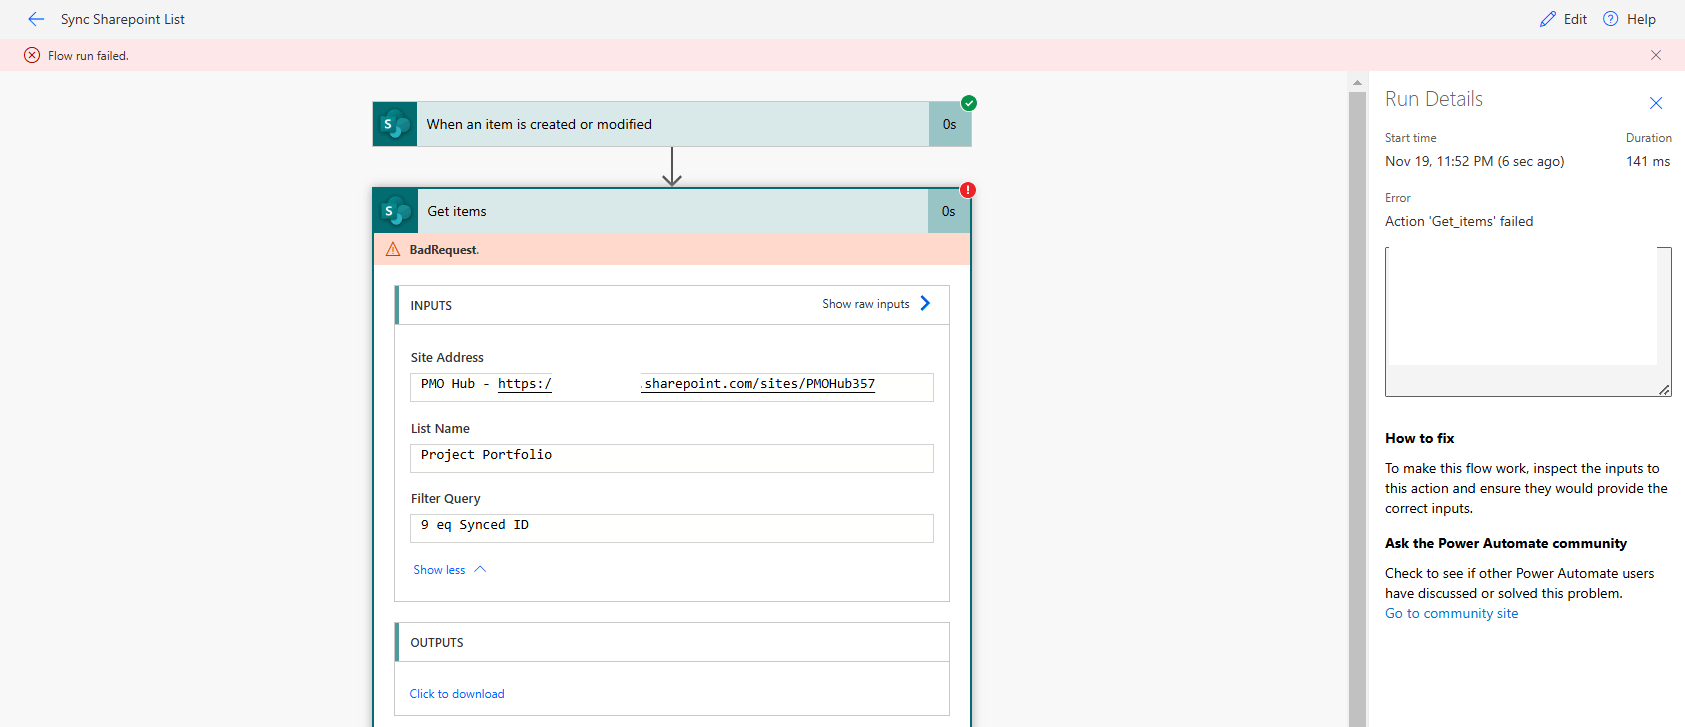Click the Show raw inputs chevron arrow
This screenshot has height=727, width=1685.
(x=925, y=303)
